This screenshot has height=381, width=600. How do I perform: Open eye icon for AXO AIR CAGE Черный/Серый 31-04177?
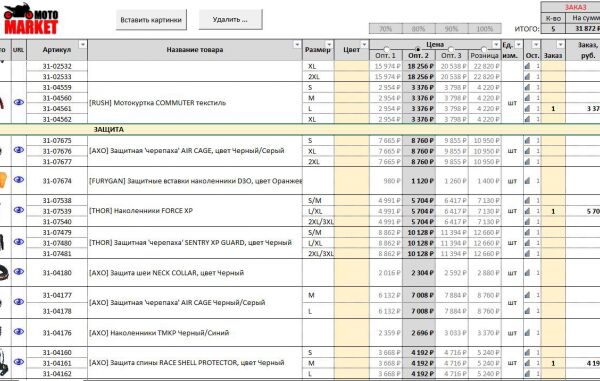pos(19,302)
